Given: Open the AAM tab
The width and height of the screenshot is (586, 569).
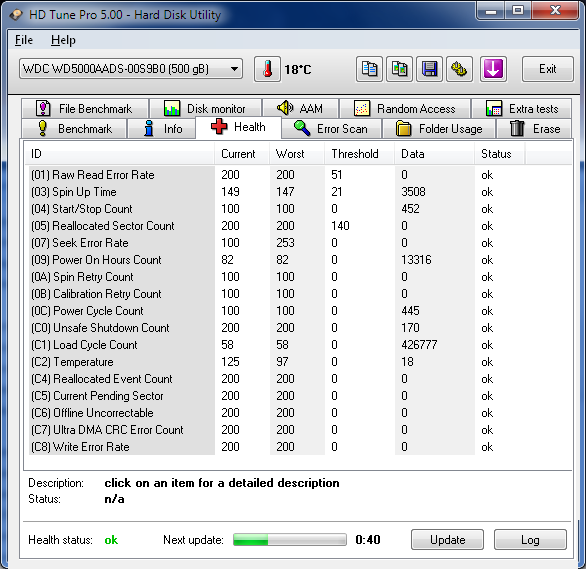Looking at the screenshot, I should [300, 109].
